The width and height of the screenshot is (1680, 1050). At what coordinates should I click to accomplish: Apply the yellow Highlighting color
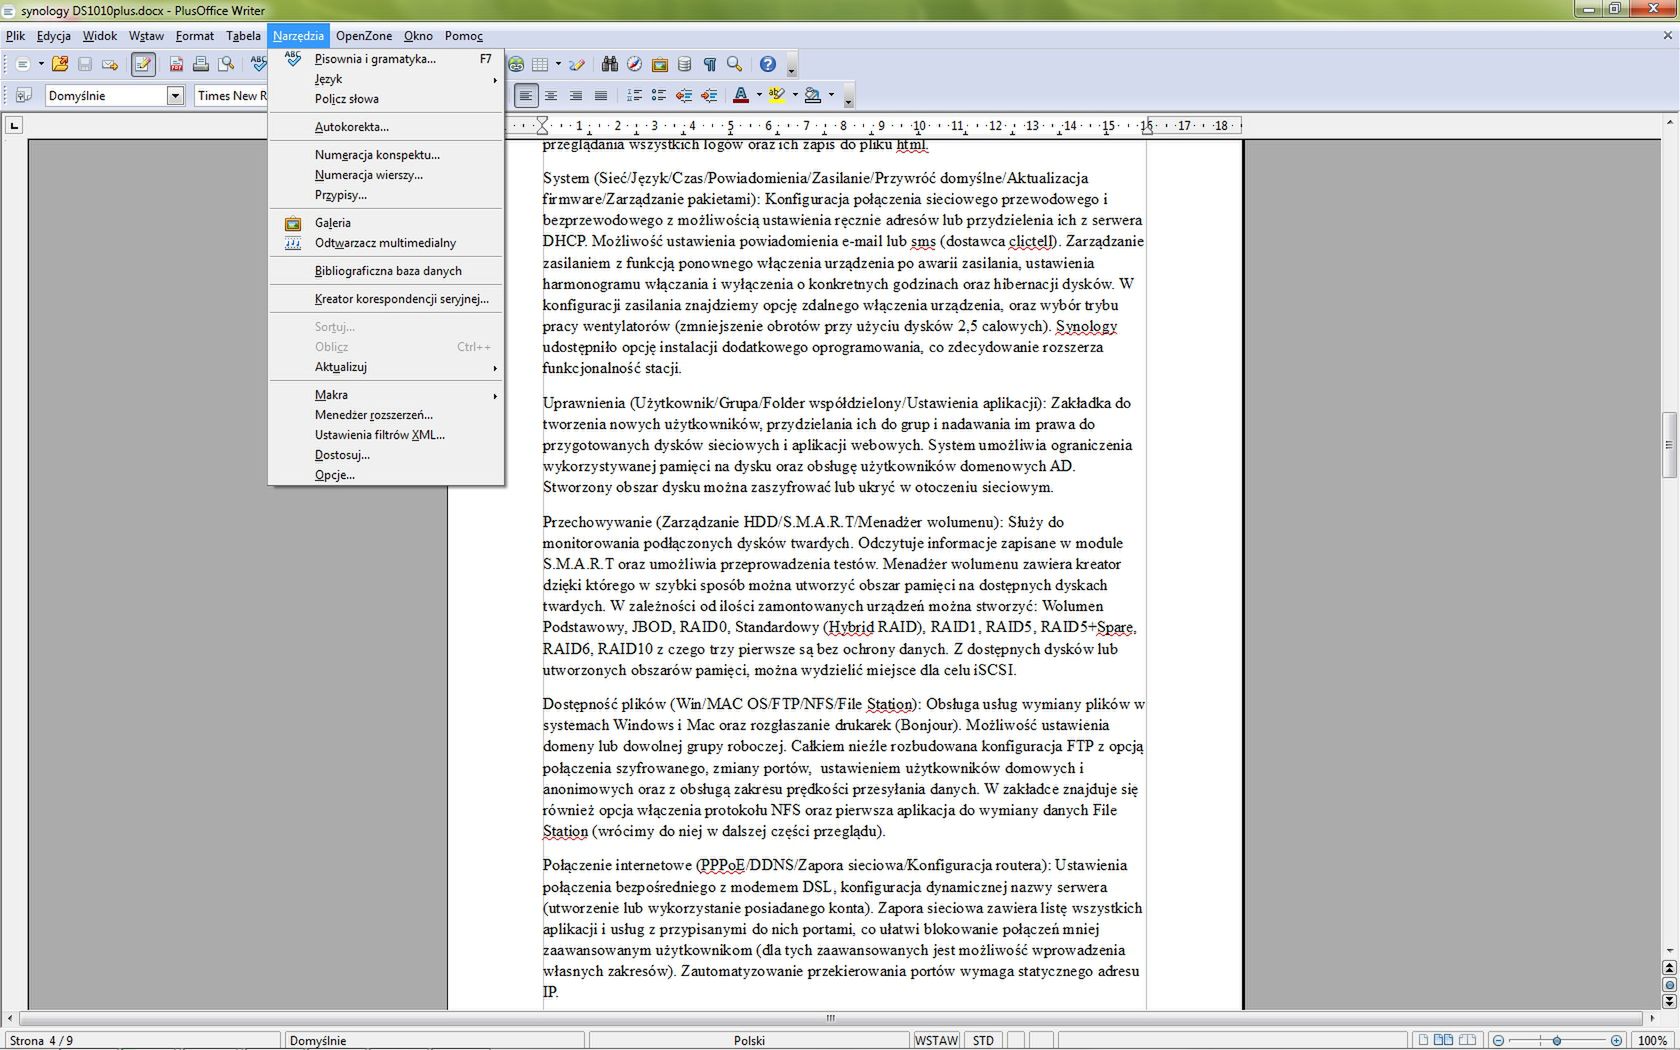point(777,95)
